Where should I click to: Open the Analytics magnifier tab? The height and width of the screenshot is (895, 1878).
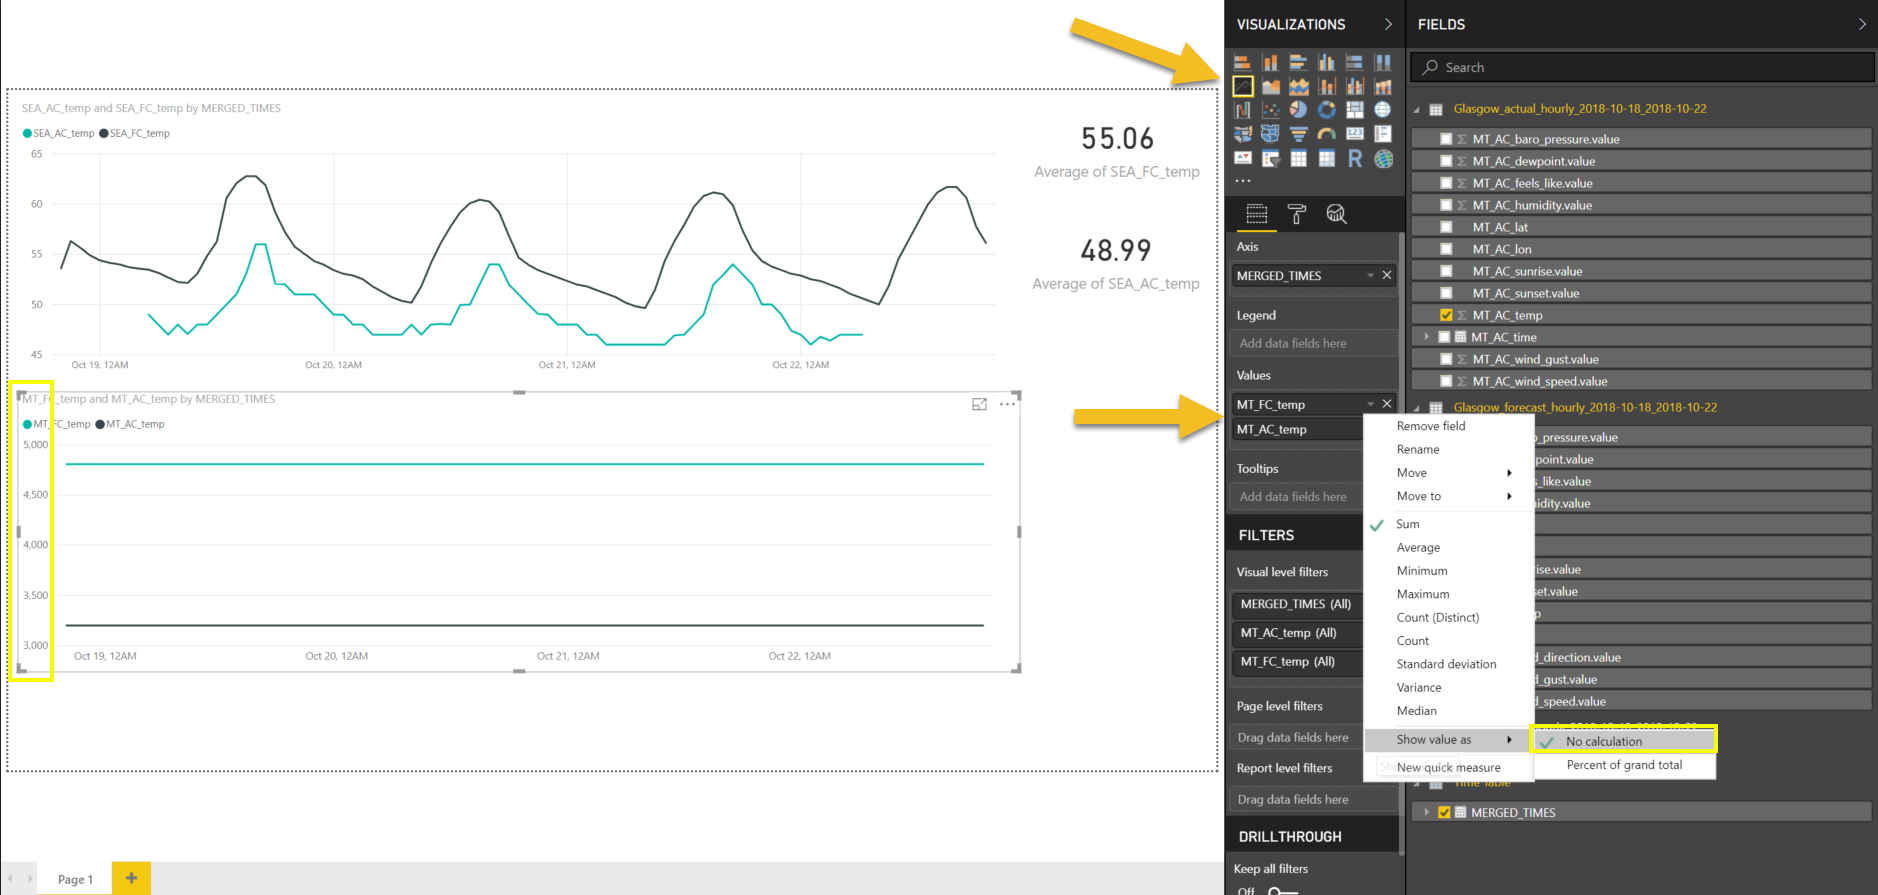(x=1336, y=214)
